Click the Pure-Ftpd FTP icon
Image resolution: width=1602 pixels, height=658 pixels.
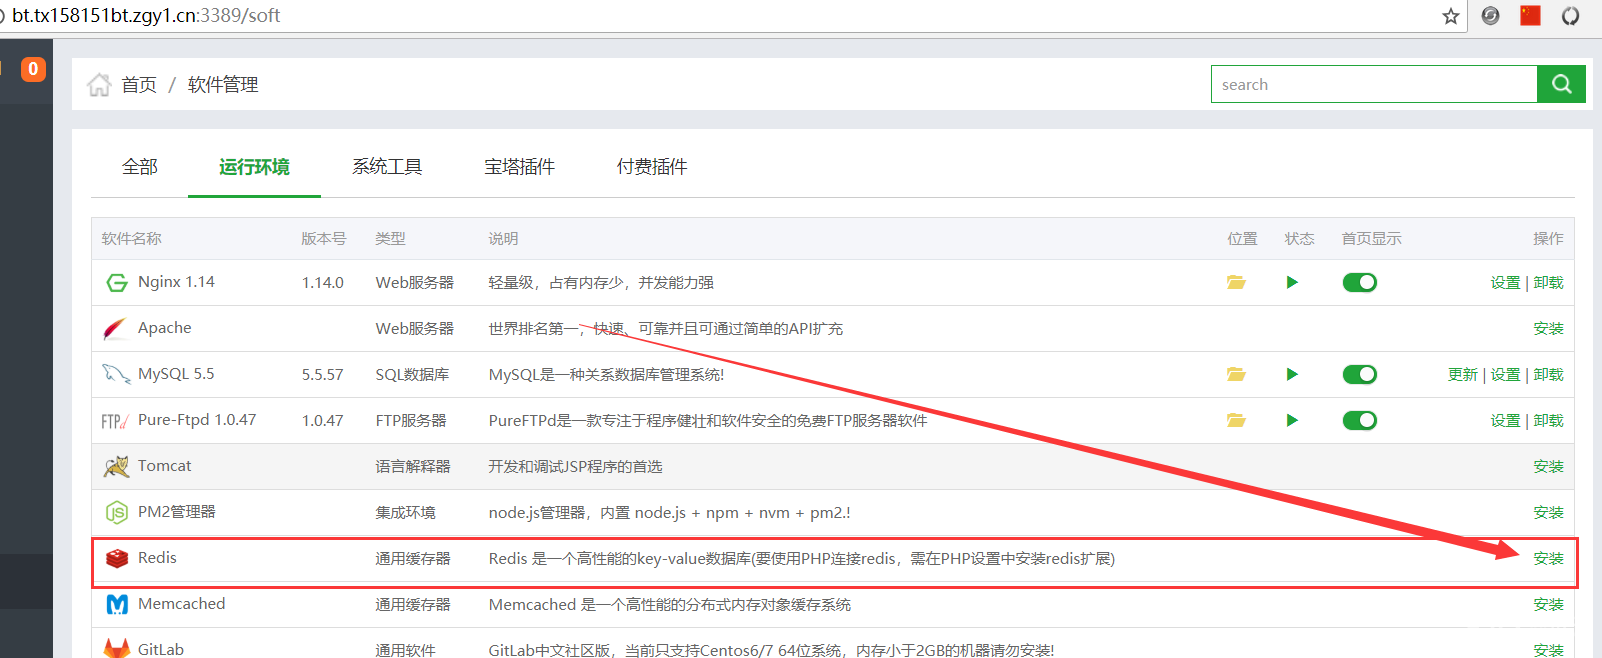pos(115,421)
